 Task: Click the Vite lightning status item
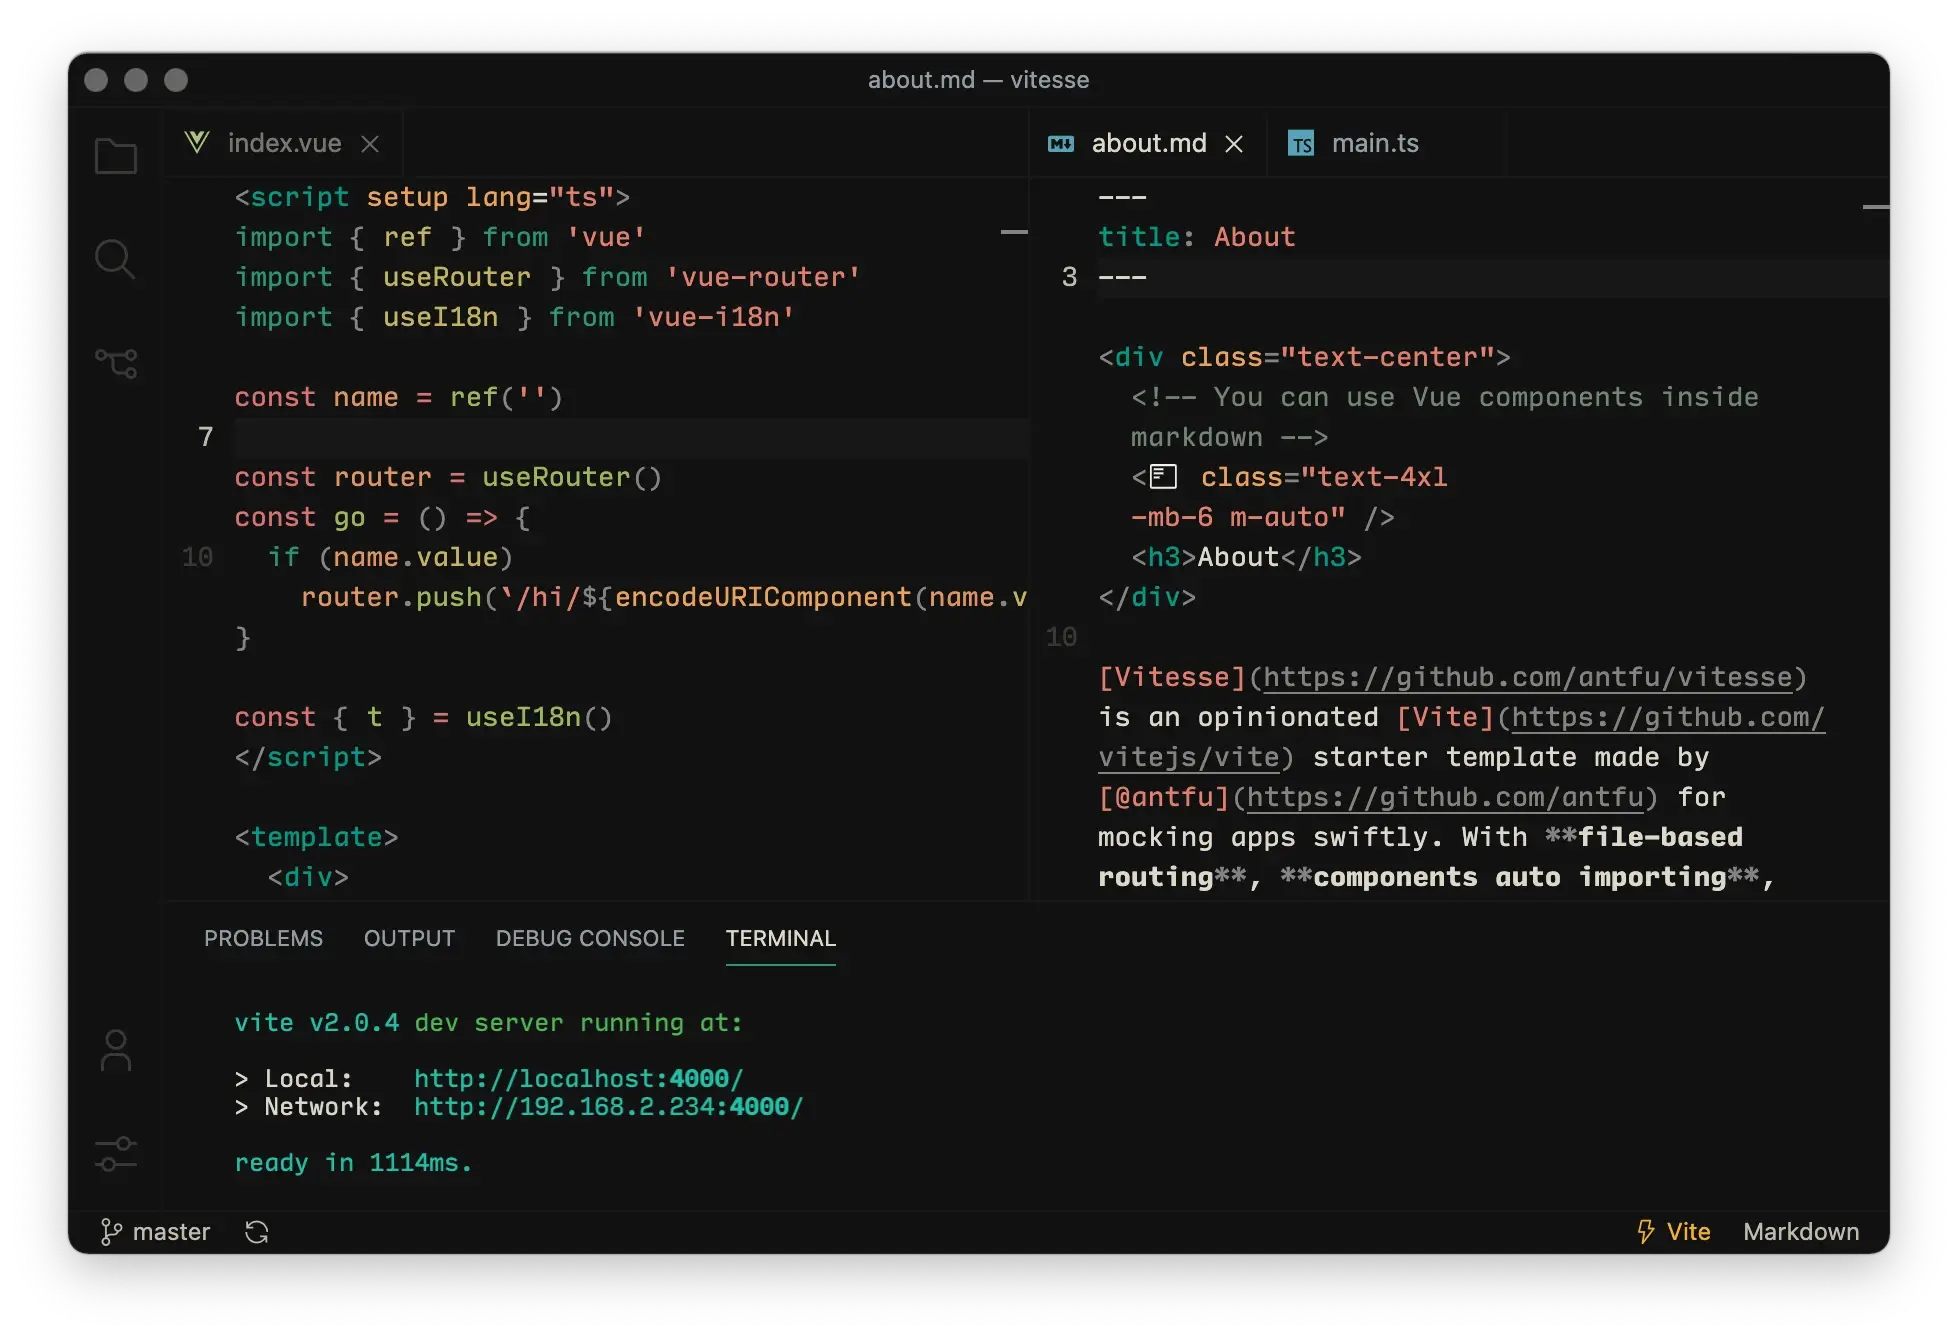point(1673,1232)
